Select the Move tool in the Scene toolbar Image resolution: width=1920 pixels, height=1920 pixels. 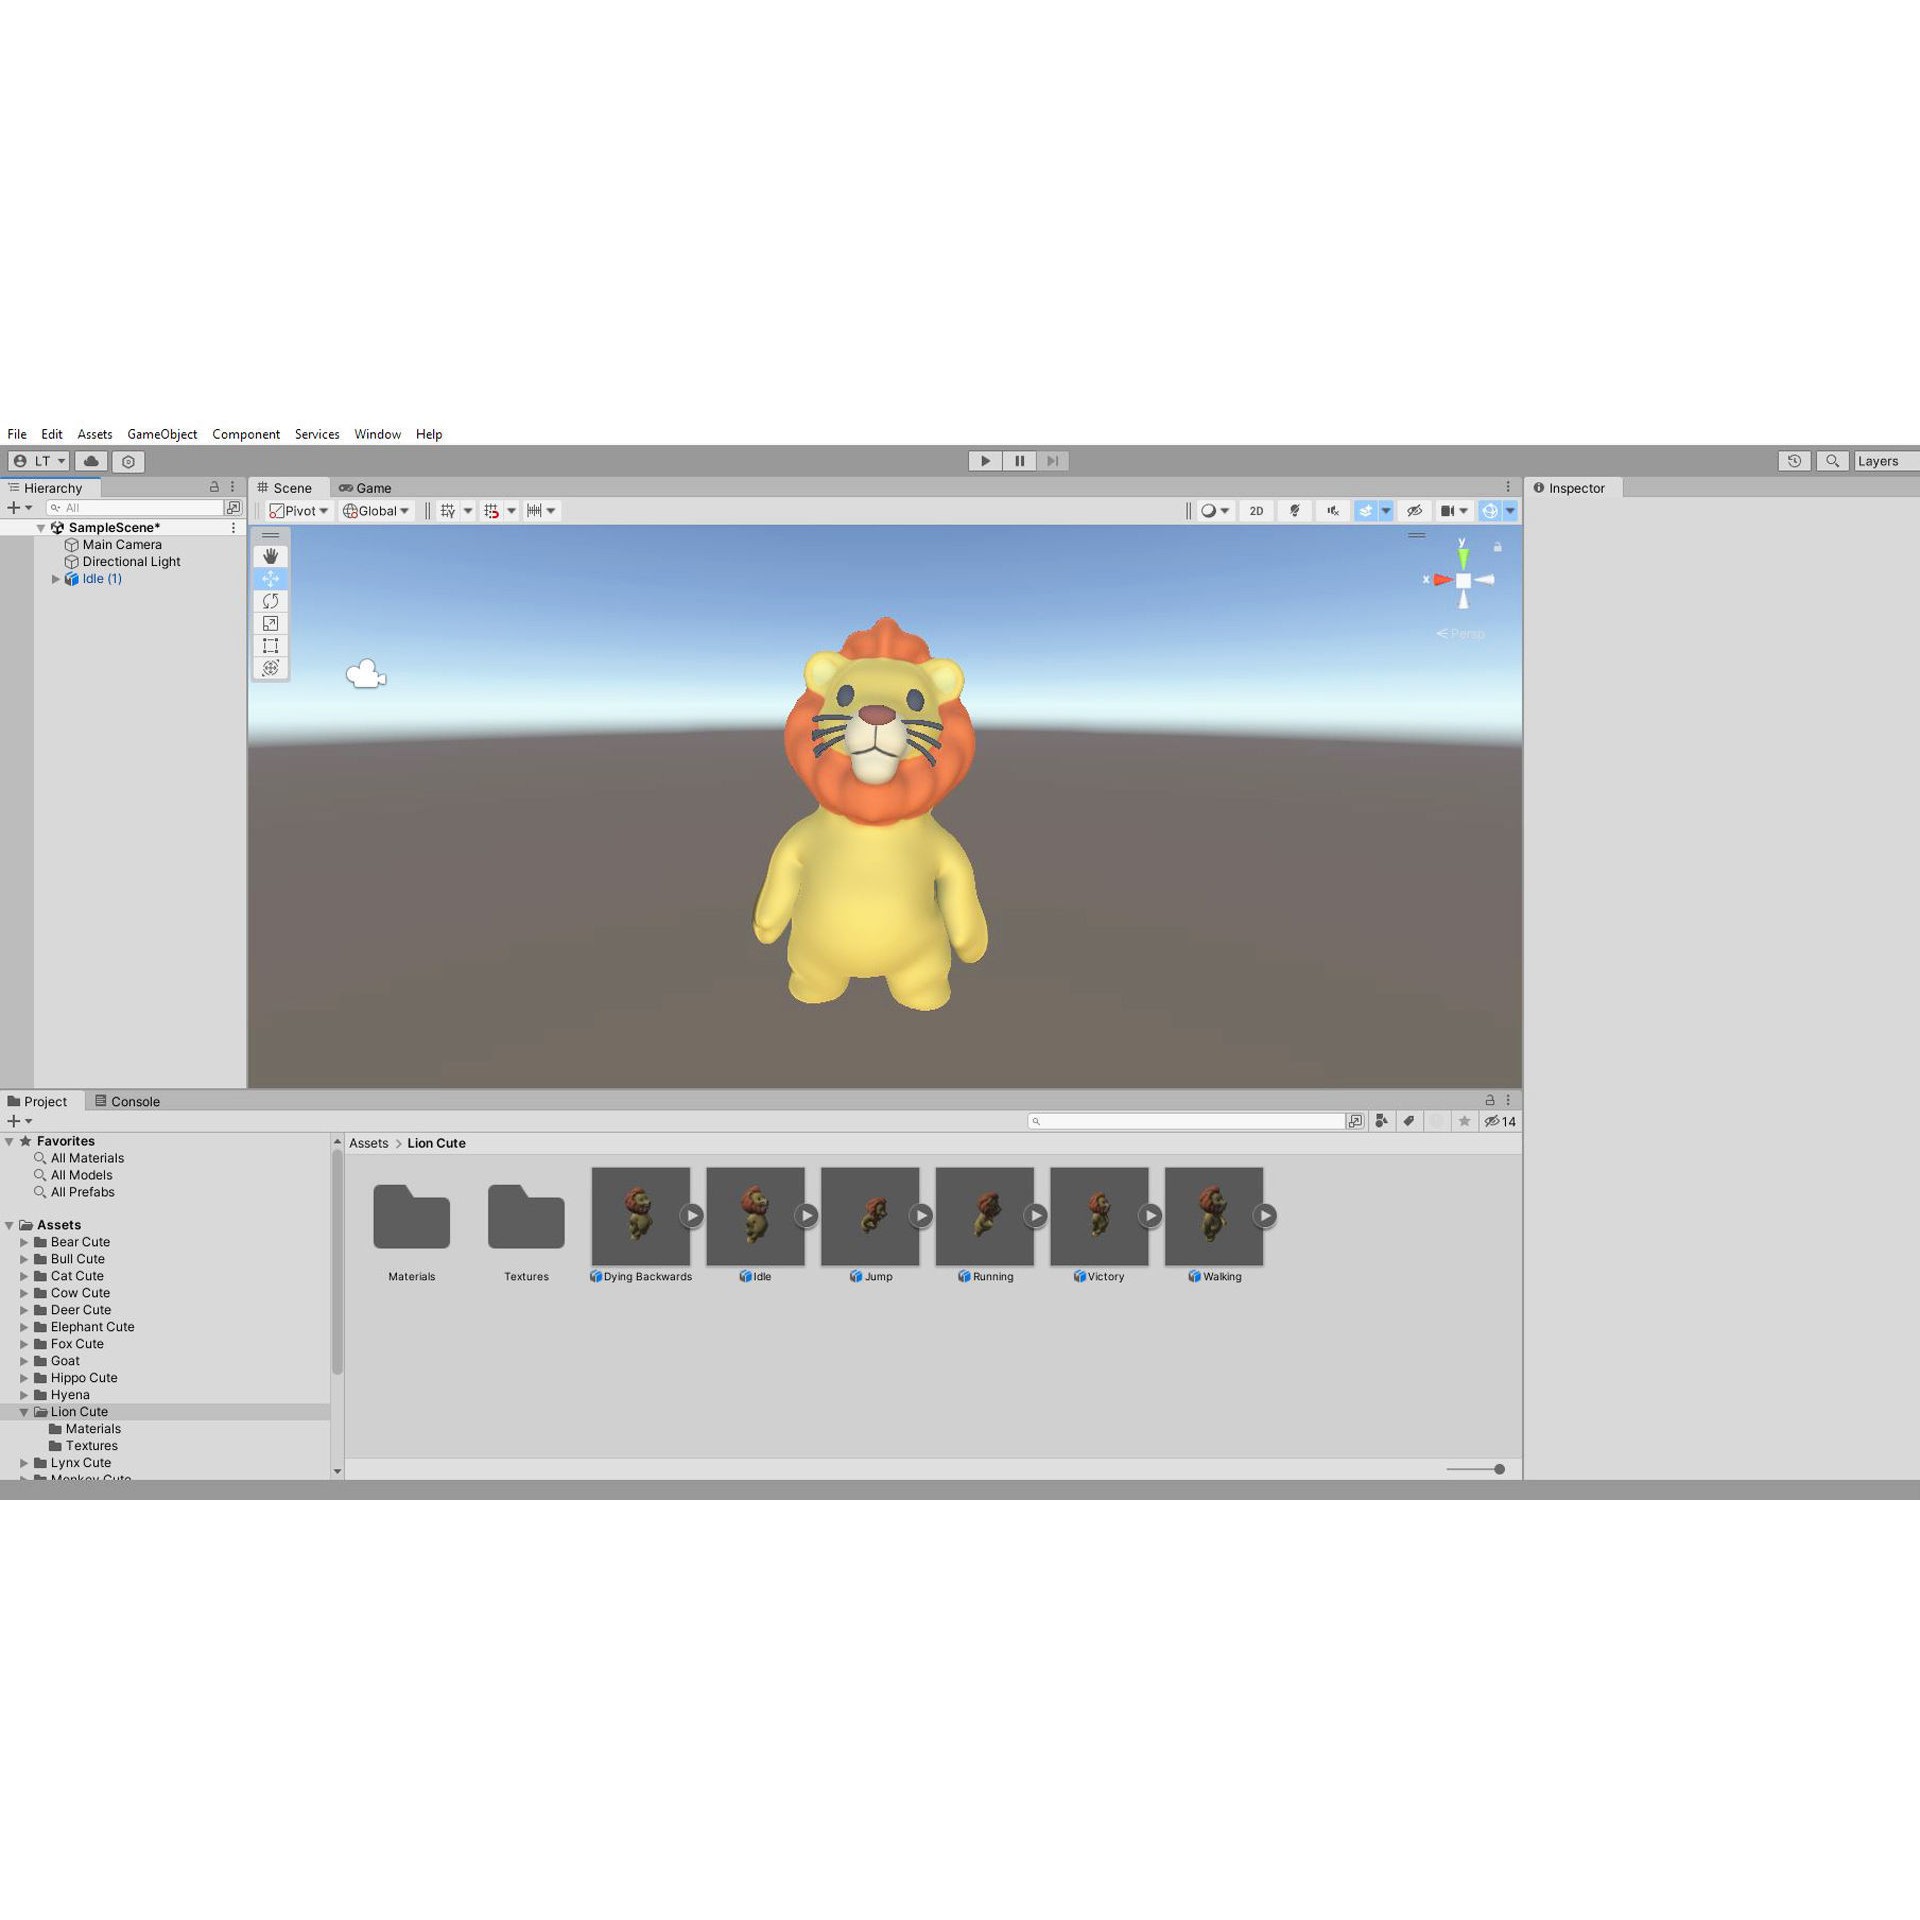click(270, 578)
